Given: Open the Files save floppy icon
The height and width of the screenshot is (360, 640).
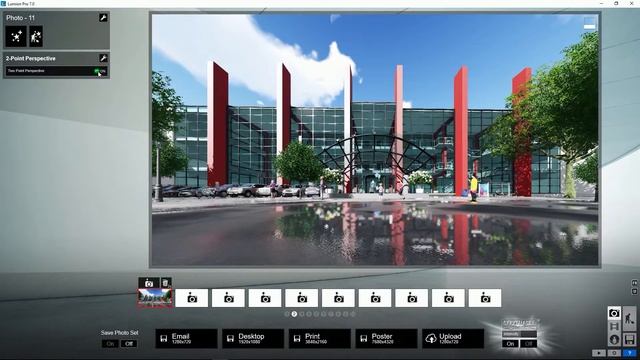Looking at the screenshot, I should click(x=629, y=339).
